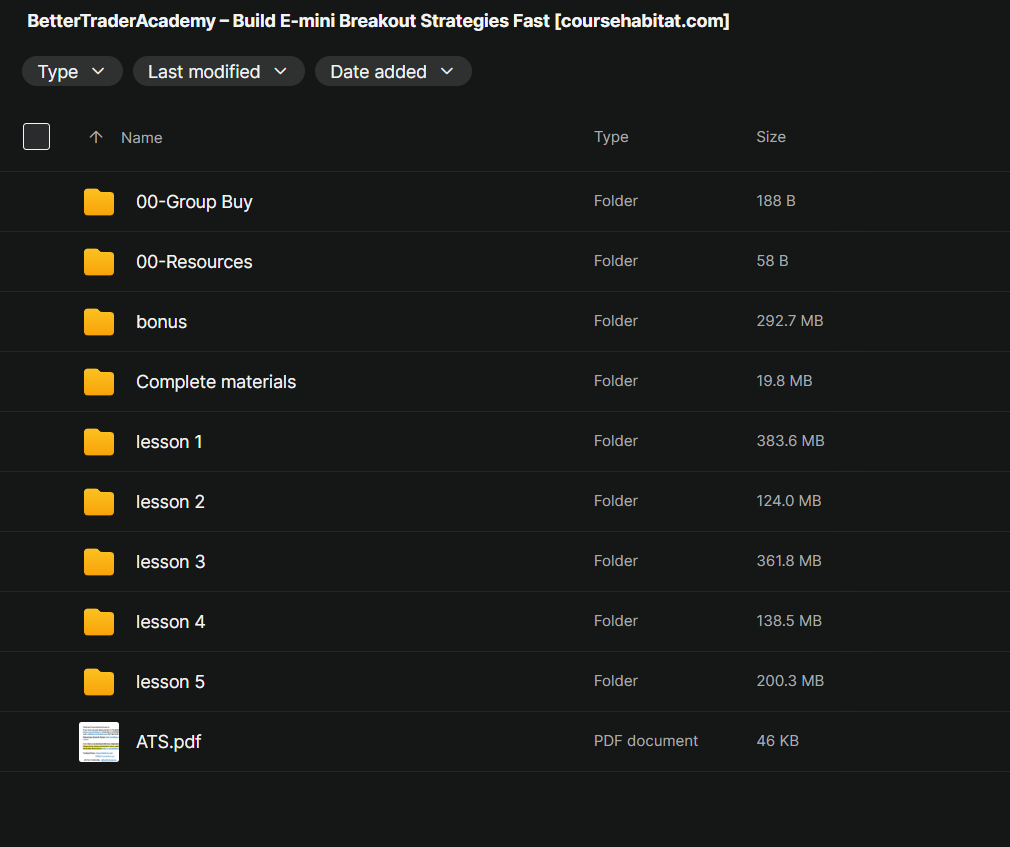Sort by the Type column header
Viewport: 1010px width, 847px height.
pos(611,137)
